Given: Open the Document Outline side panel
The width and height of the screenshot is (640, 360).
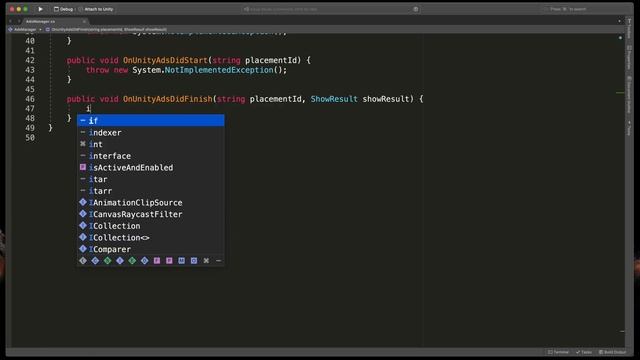Looking at the screenshot, I should (x=629, y=94).
